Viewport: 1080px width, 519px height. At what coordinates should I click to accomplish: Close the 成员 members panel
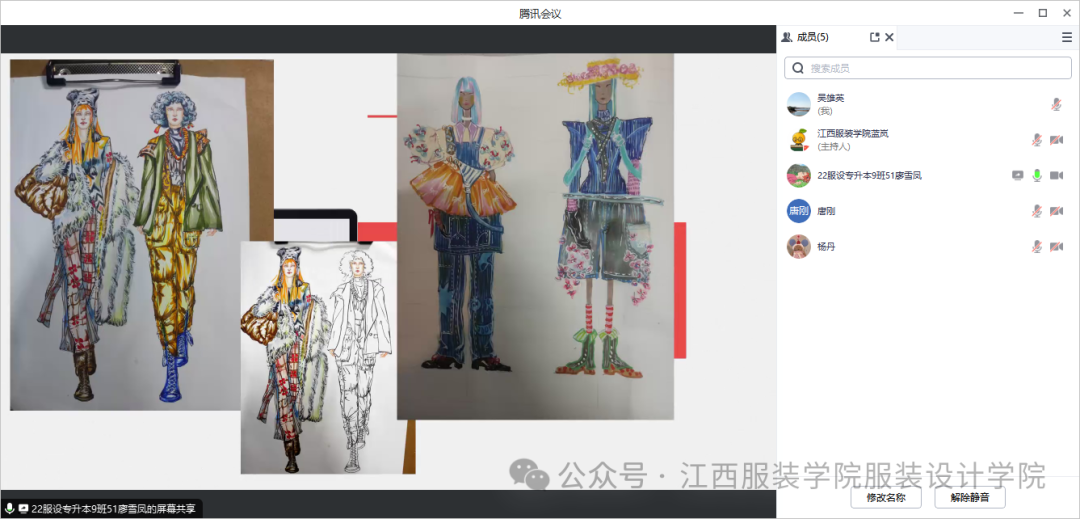[889, 37]
